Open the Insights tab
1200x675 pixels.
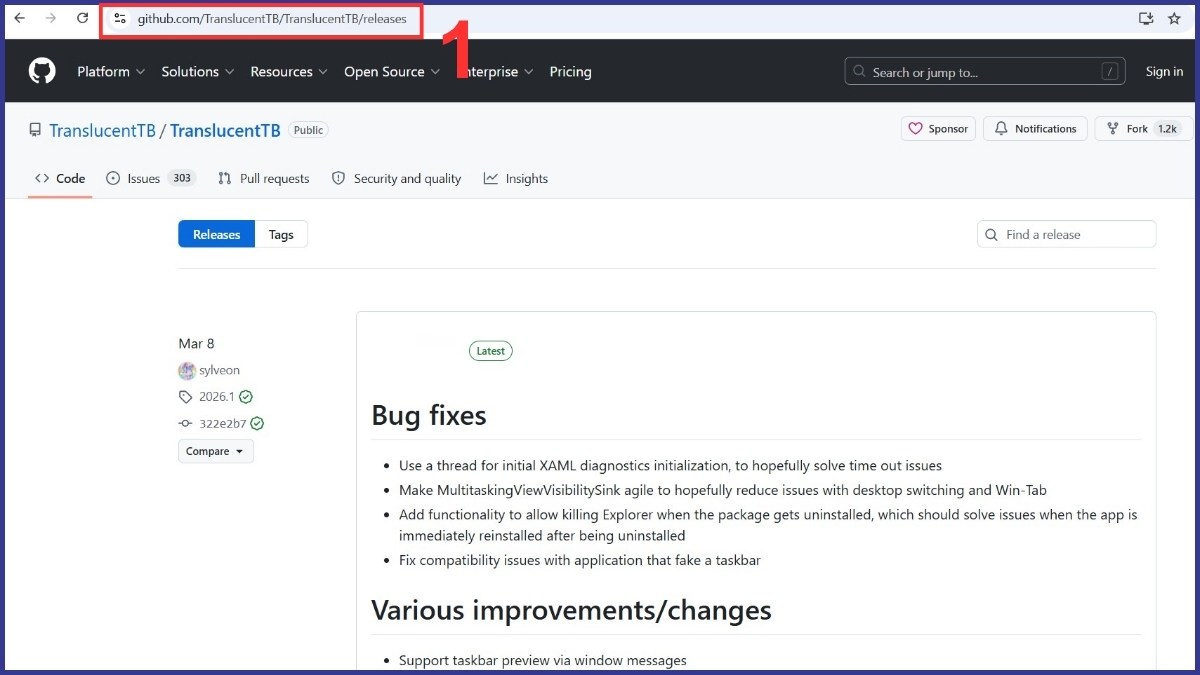point(516,179)
